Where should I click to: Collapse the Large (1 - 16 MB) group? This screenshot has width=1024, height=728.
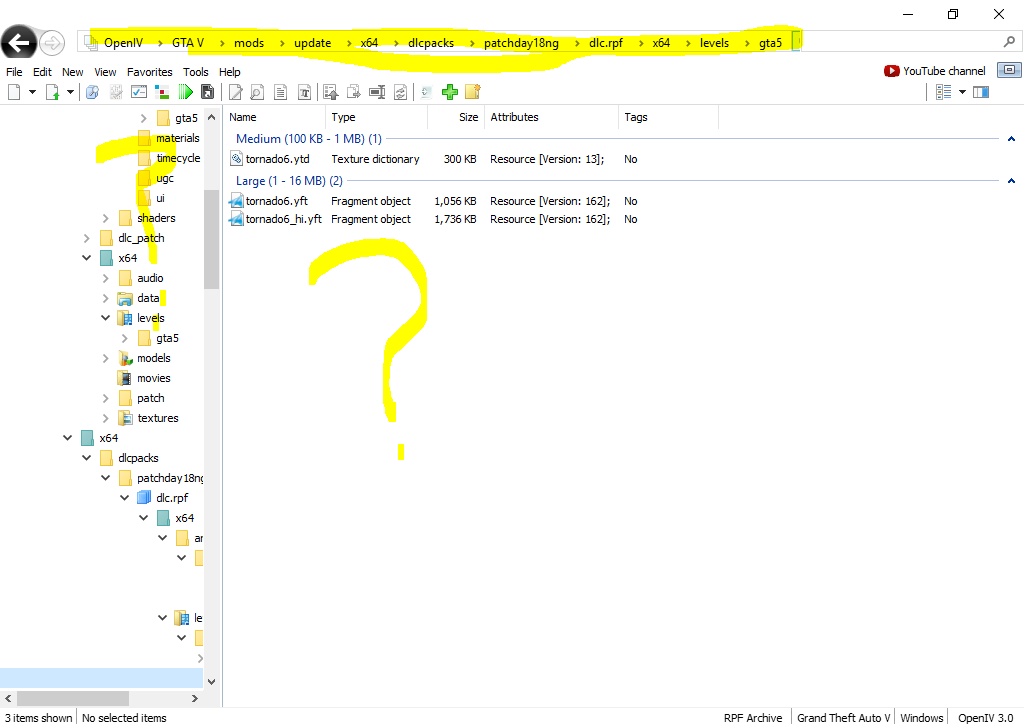1011,181
